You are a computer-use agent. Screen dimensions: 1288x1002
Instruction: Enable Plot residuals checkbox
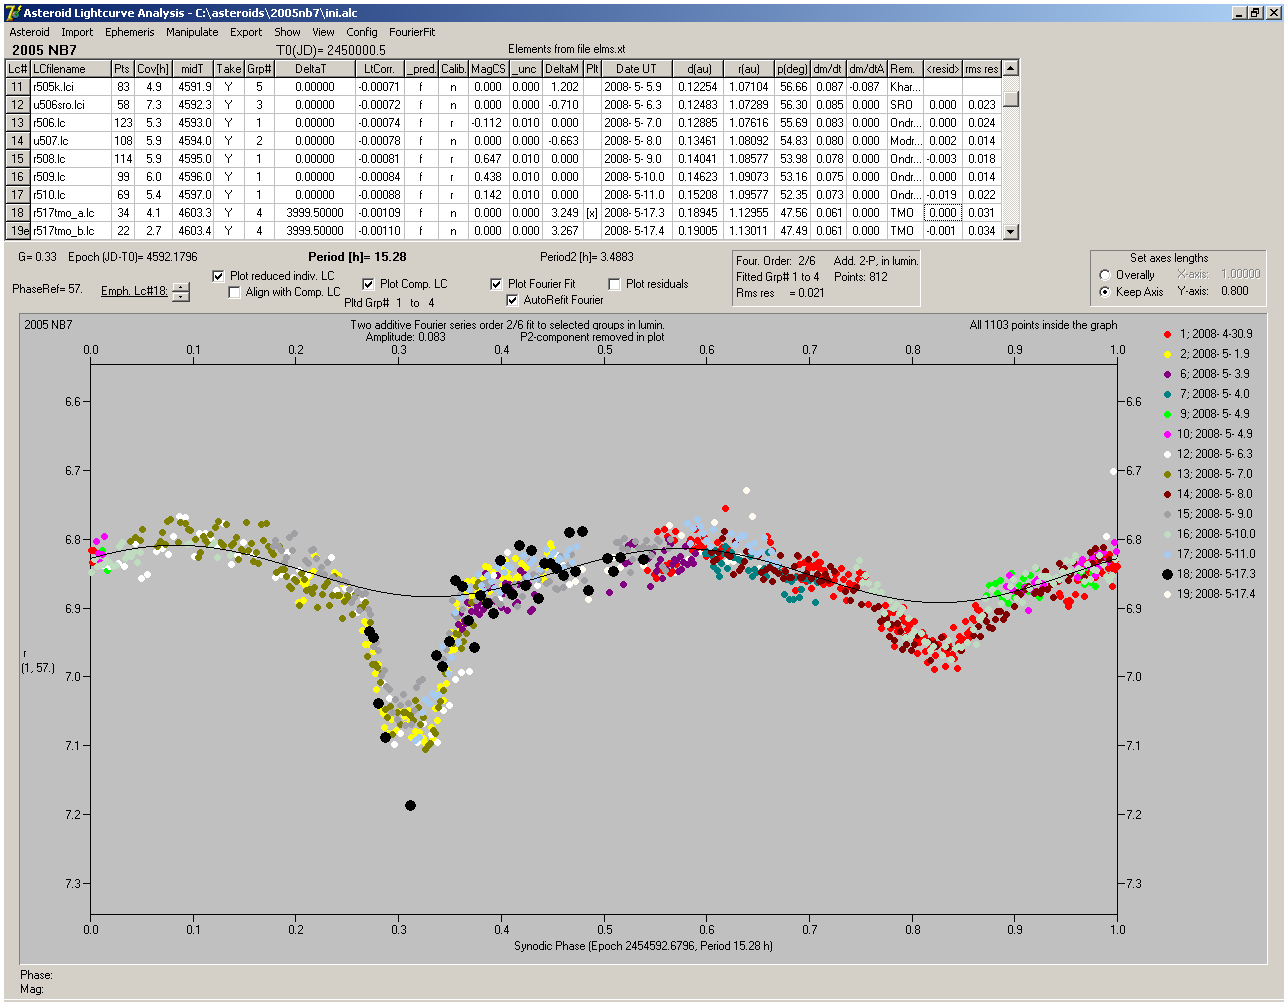coord(615,284)
